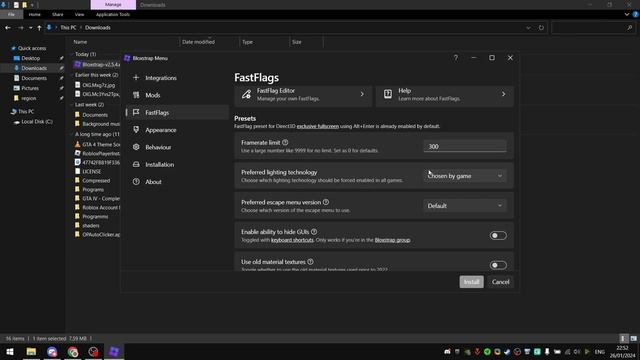Select Documents in Quick access
The image size is (640, 360).
click(34, 78)
